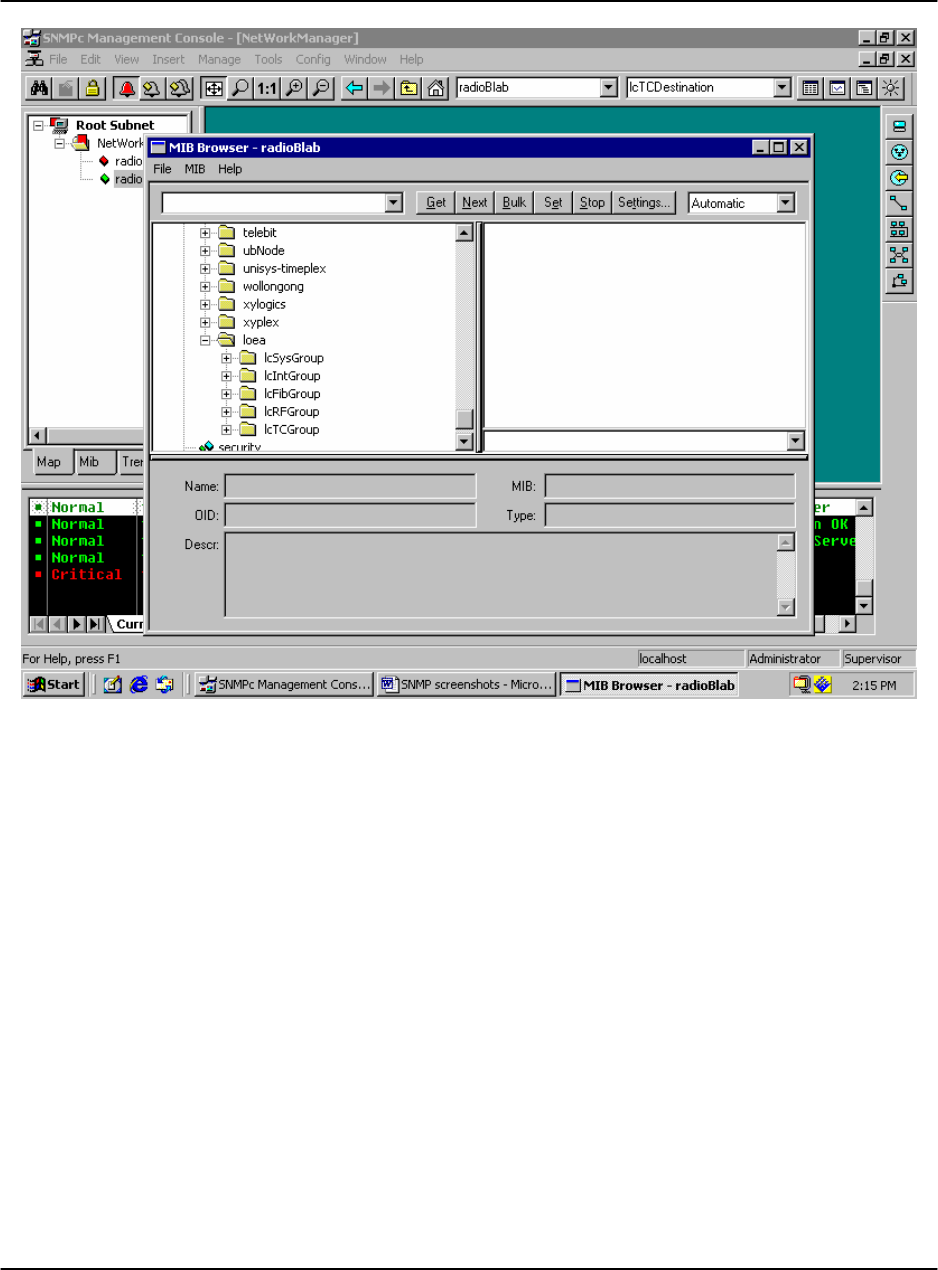This screenshot has height=1270, width=938.
Task: Click the security node icon in MIB tree
Action: pyautogui.click(x=207, y=447)
